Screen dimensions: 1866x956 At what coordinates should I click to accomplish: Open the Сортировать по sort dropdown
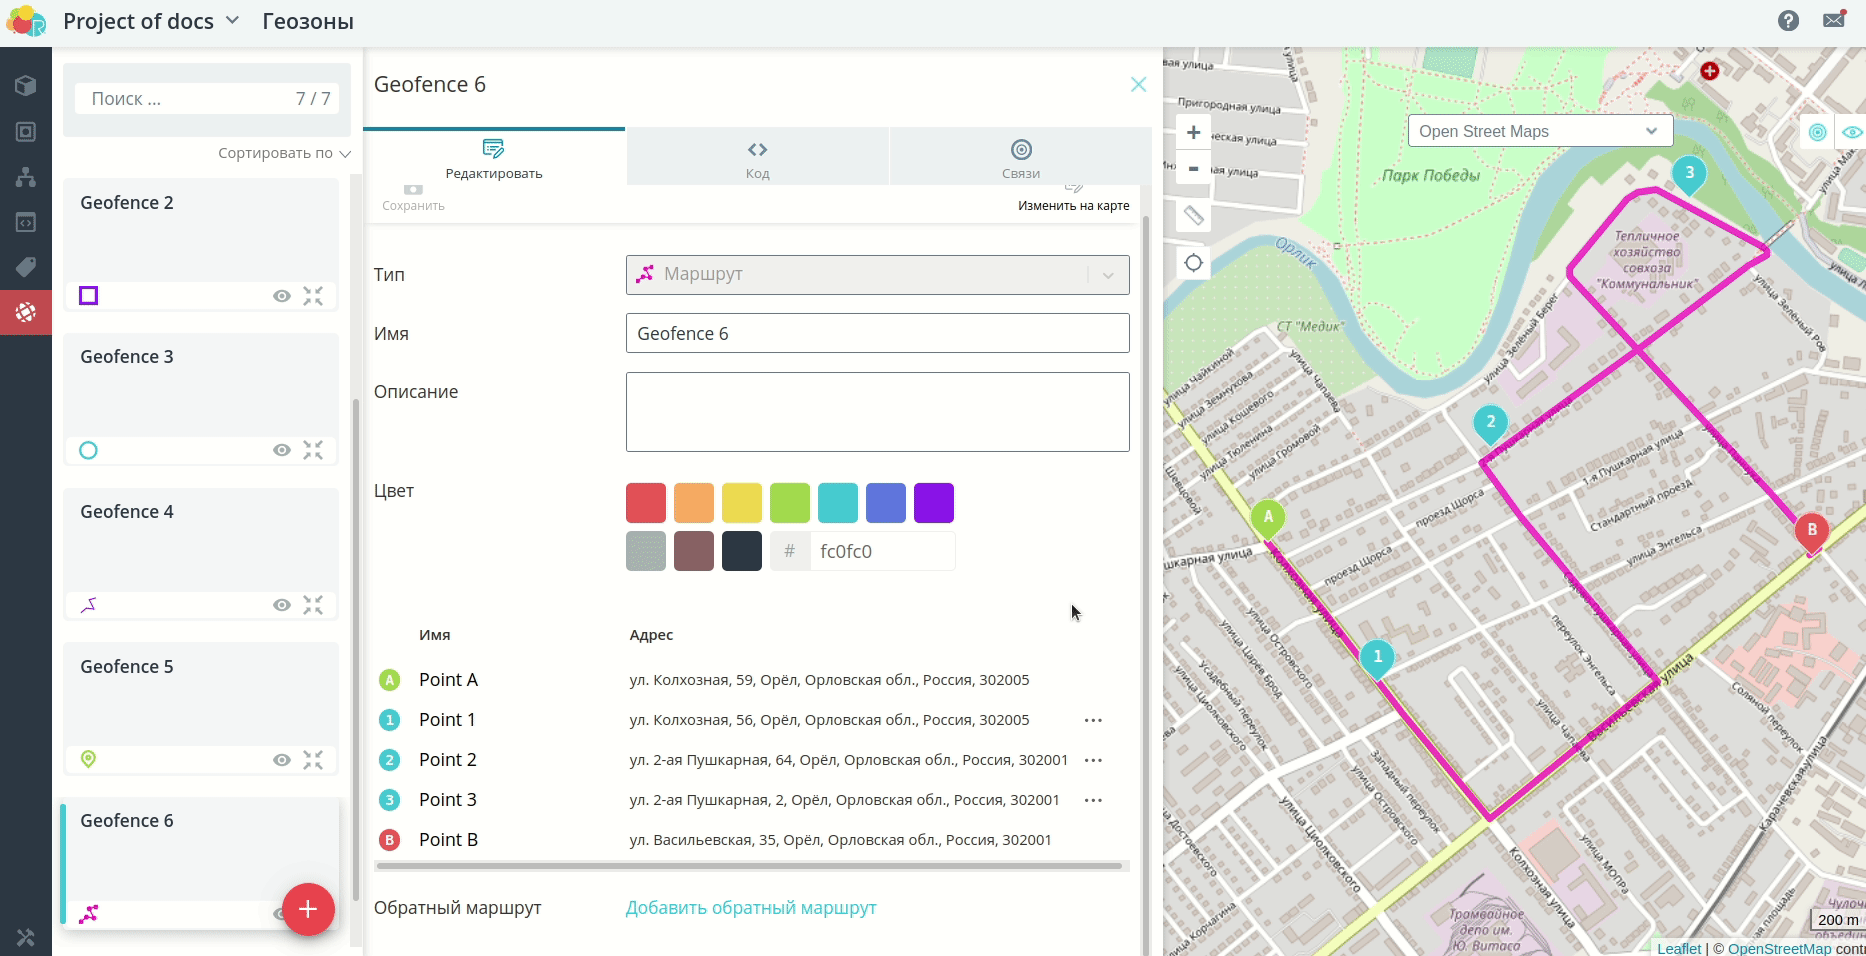tap(284, 153)
